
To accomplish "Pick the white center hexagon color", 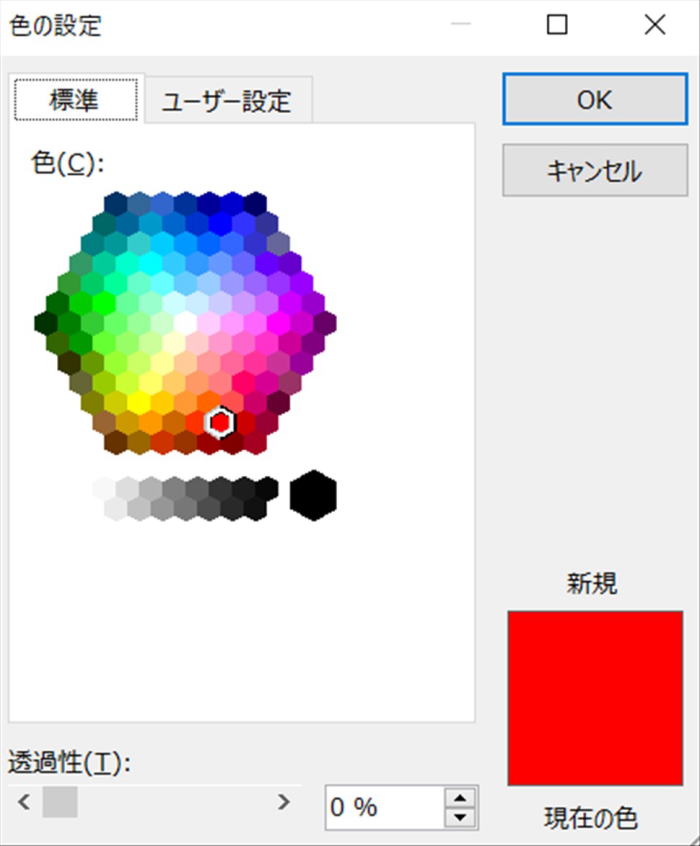I will click(x=185, y=323).
